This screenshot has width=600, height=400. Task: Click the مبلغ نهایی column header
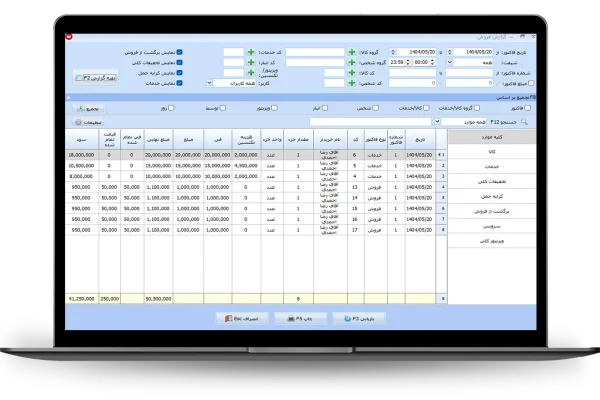(x=158, y=140)
